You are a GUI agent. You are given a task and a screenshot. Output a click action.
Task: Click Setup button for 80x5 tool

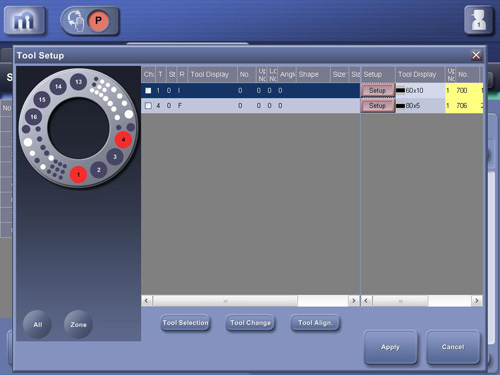point(377,106)
